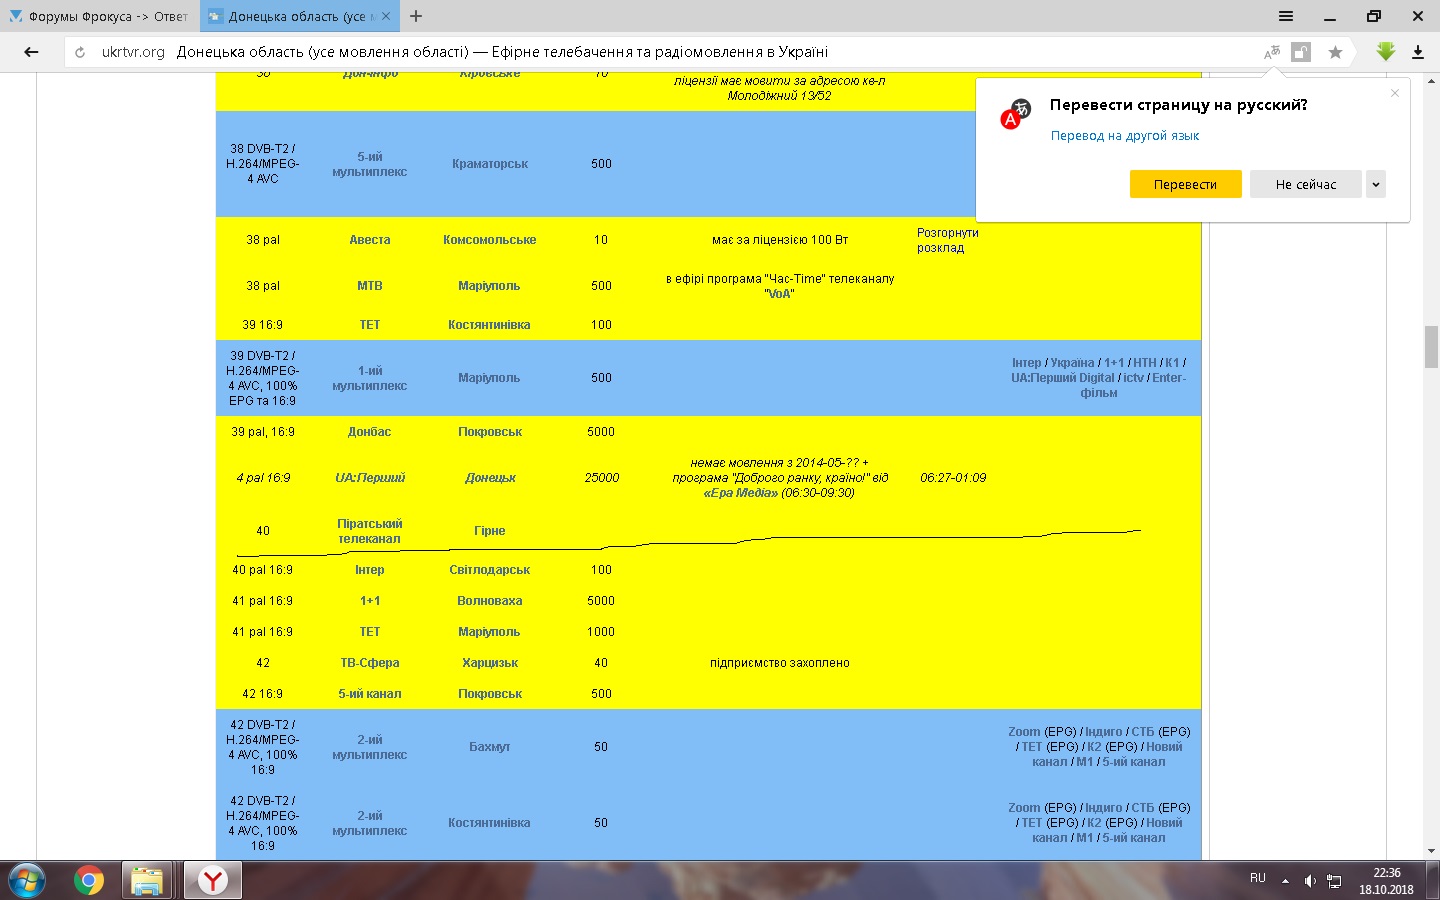Click the Комсомольське city link

[x=490, y=240]
